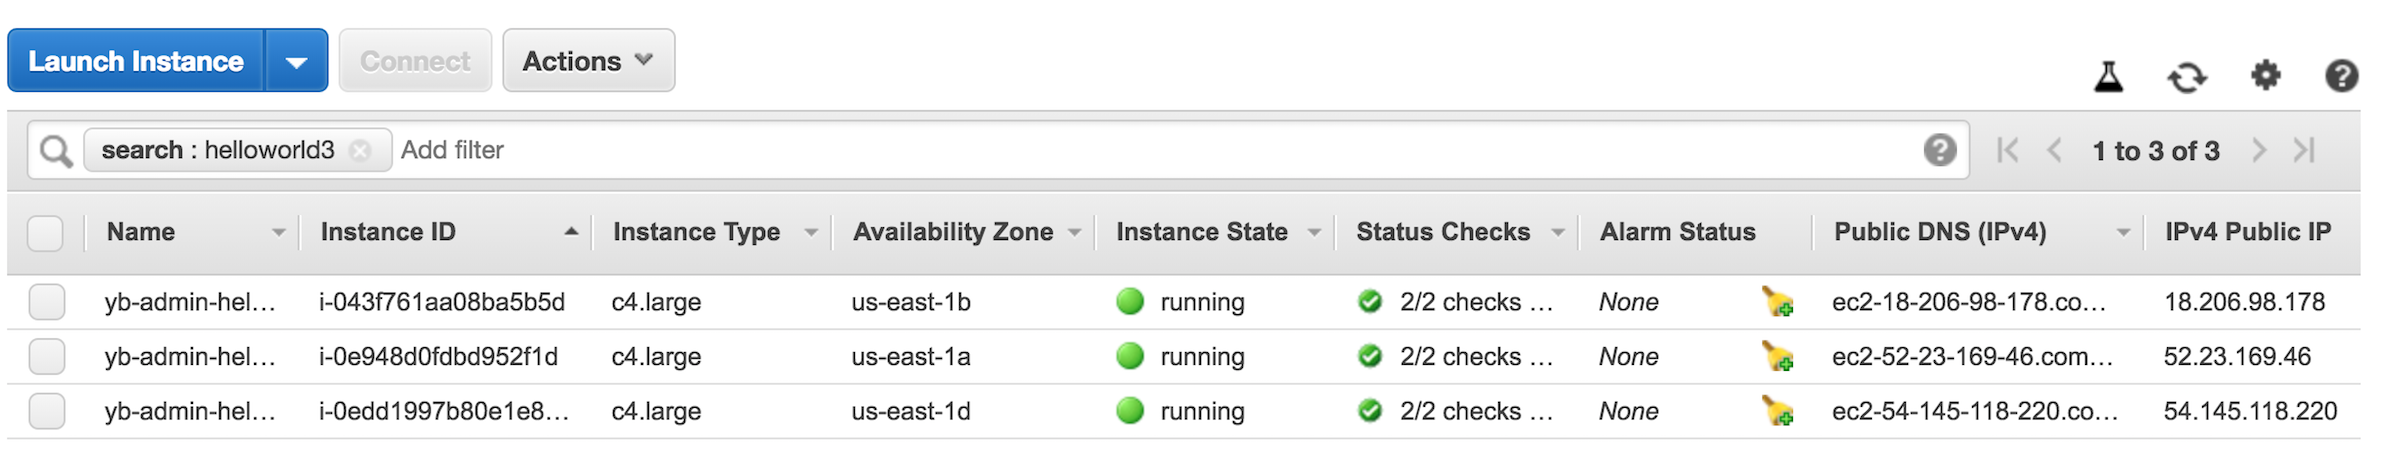Click the Launch Instance button
The image size is (2384, 454).
click(136, 61)
